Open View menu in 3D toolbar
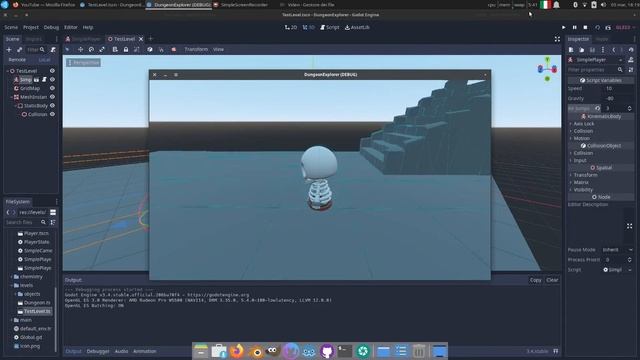 [218, 49]
